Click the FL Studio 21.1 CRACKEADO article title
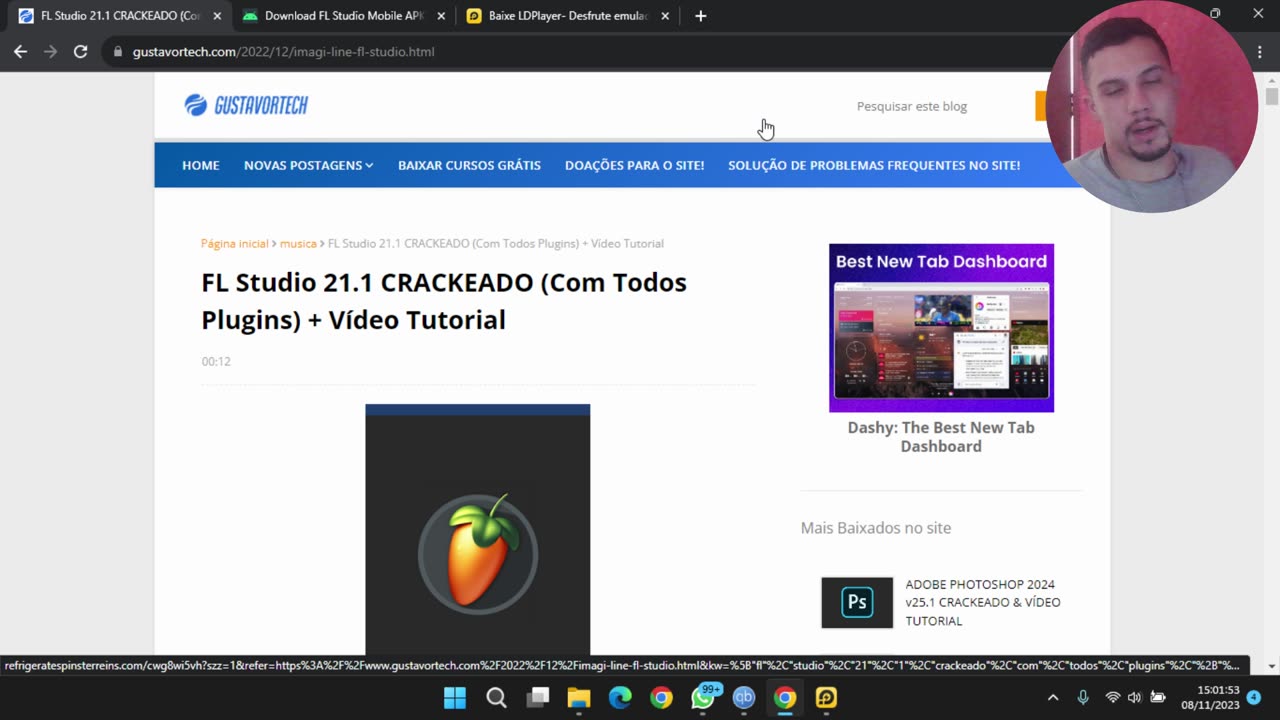Viewport: 1280px width, 720px height. pyautogui.click(x=444, y=301)
